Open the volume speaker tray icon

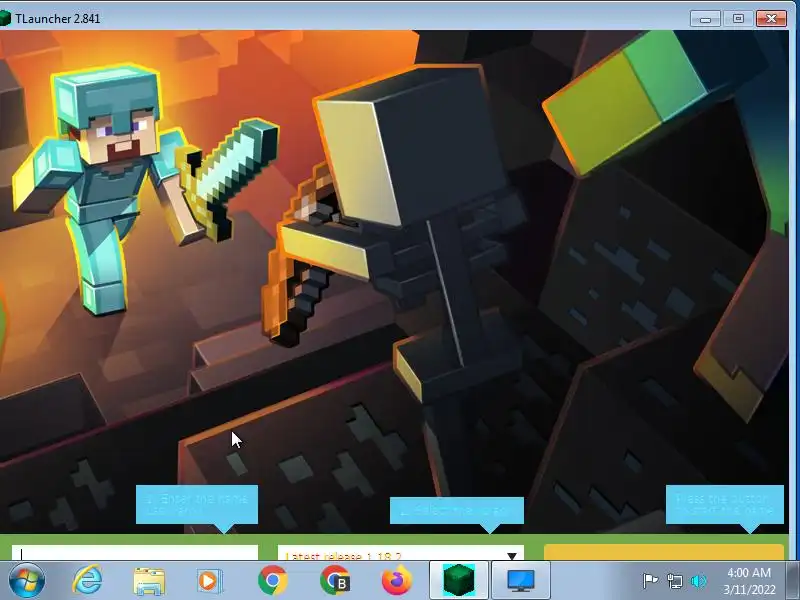698,581
